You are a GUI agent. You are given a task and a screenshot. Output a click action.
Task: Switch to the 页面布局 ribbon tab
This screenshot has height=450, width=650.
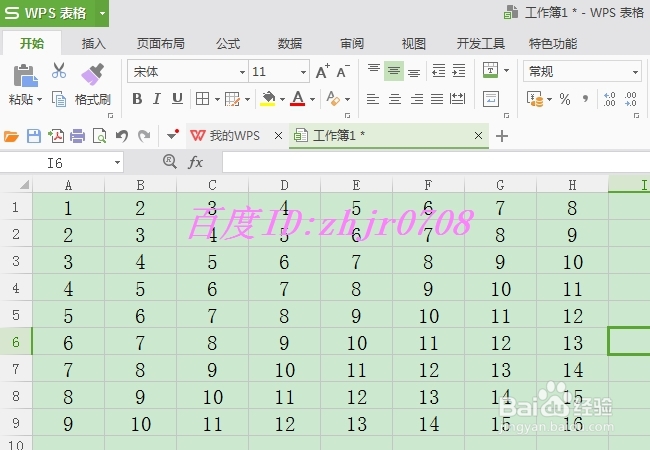tap(161, 43)
